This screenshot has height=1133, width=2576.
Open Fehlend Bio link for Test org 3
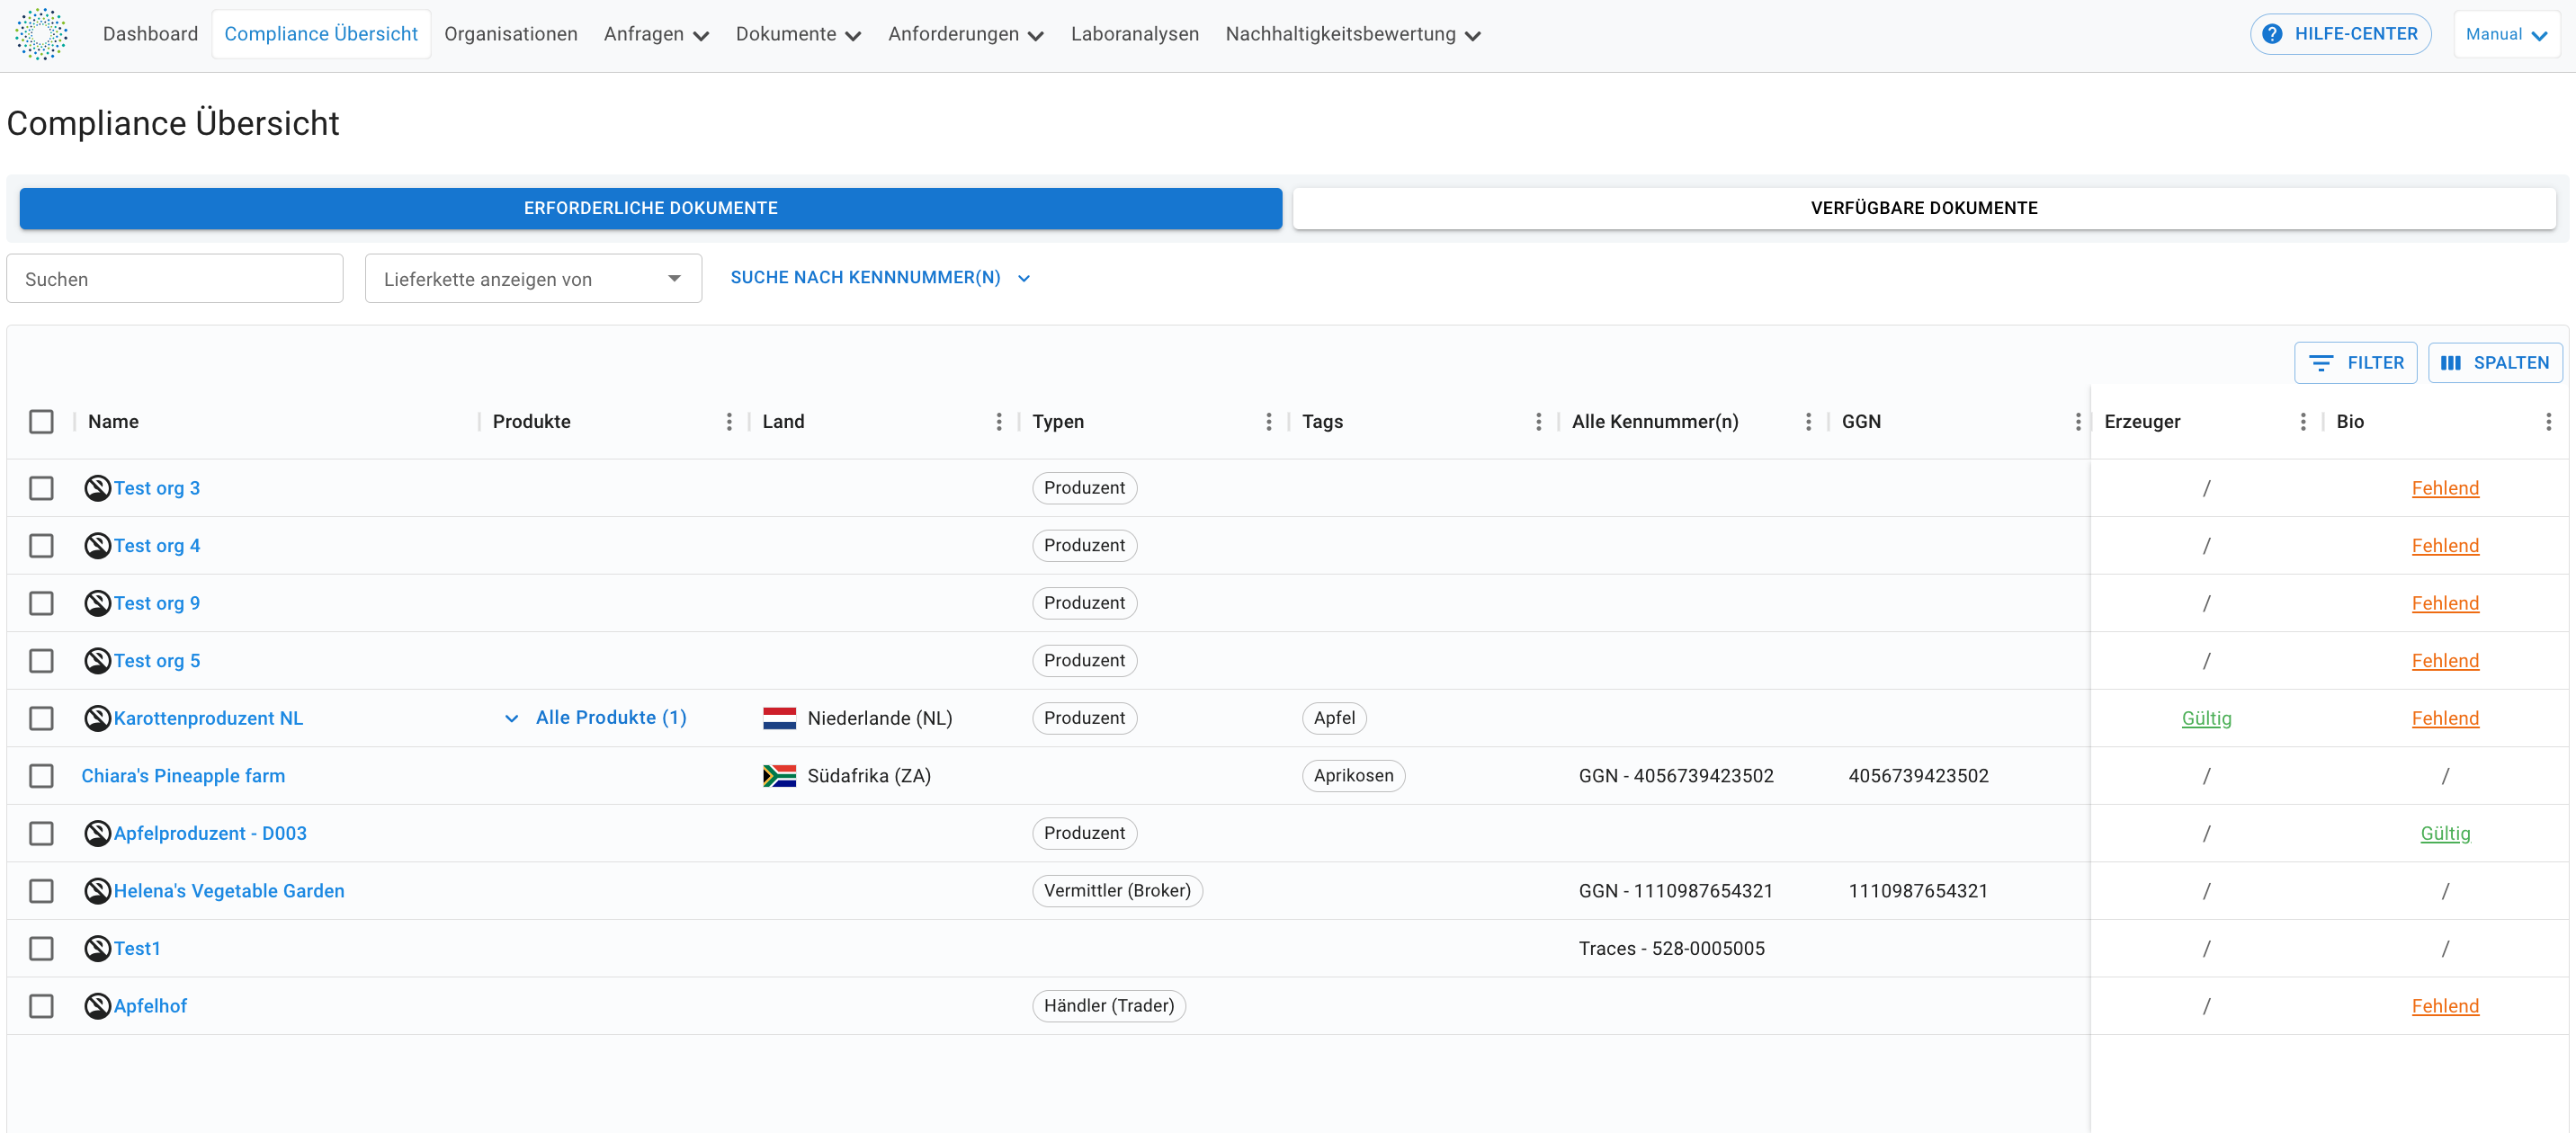click(2445, 488)
